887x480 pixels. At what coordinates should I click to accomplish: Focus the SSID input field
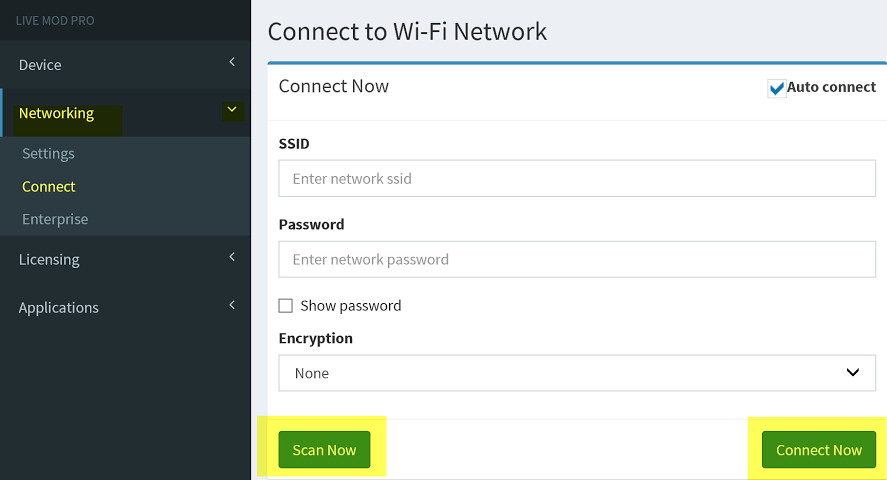(577, 179)
